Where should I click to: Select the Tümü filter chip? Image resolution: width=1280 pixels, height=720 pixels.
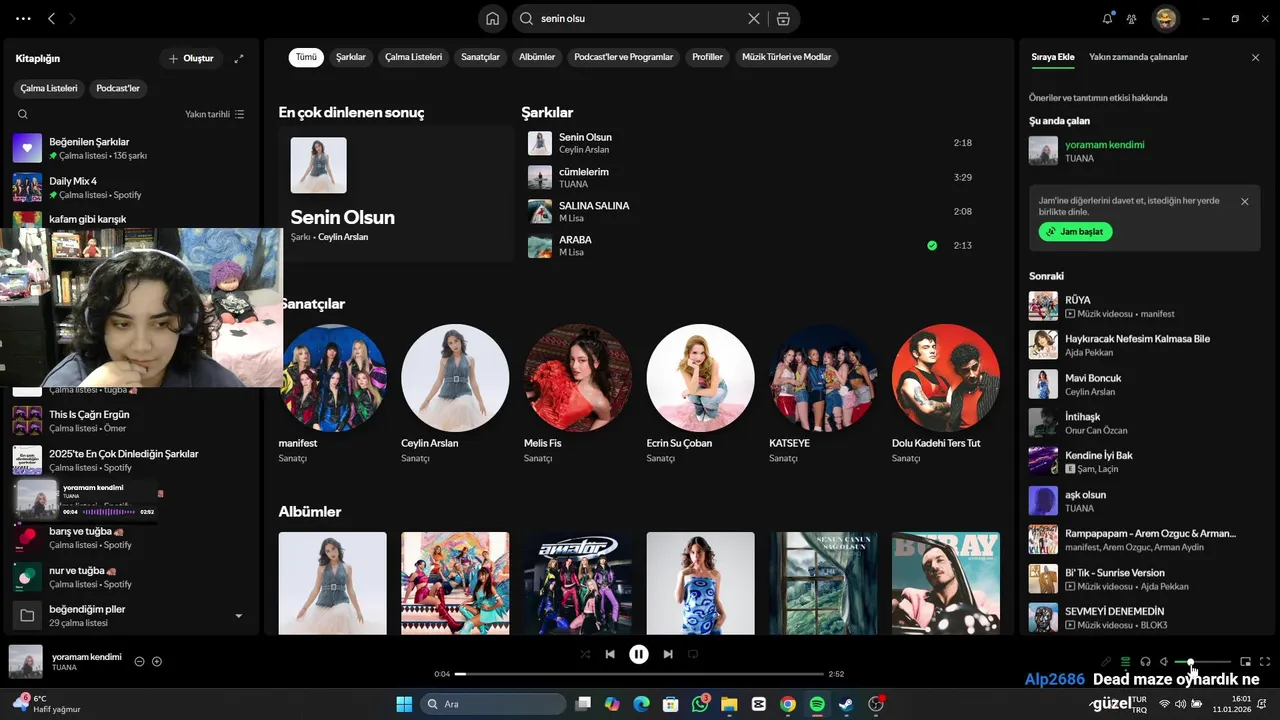point(306,57)
